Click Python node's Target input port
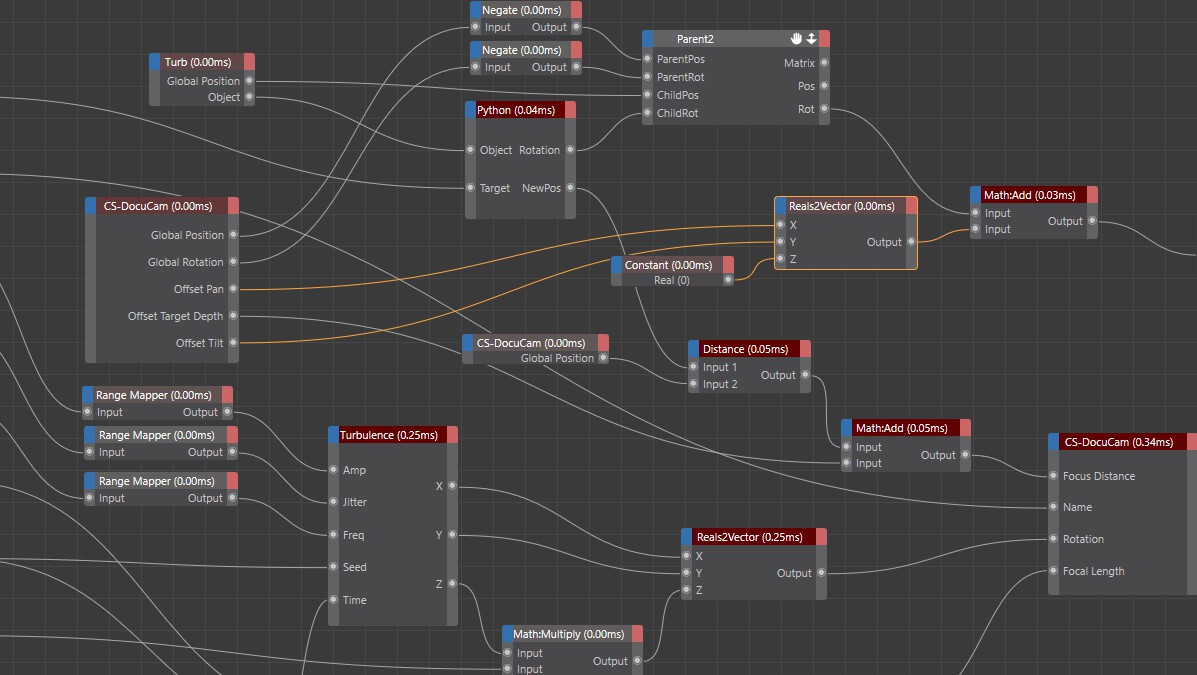 [470, 188]
